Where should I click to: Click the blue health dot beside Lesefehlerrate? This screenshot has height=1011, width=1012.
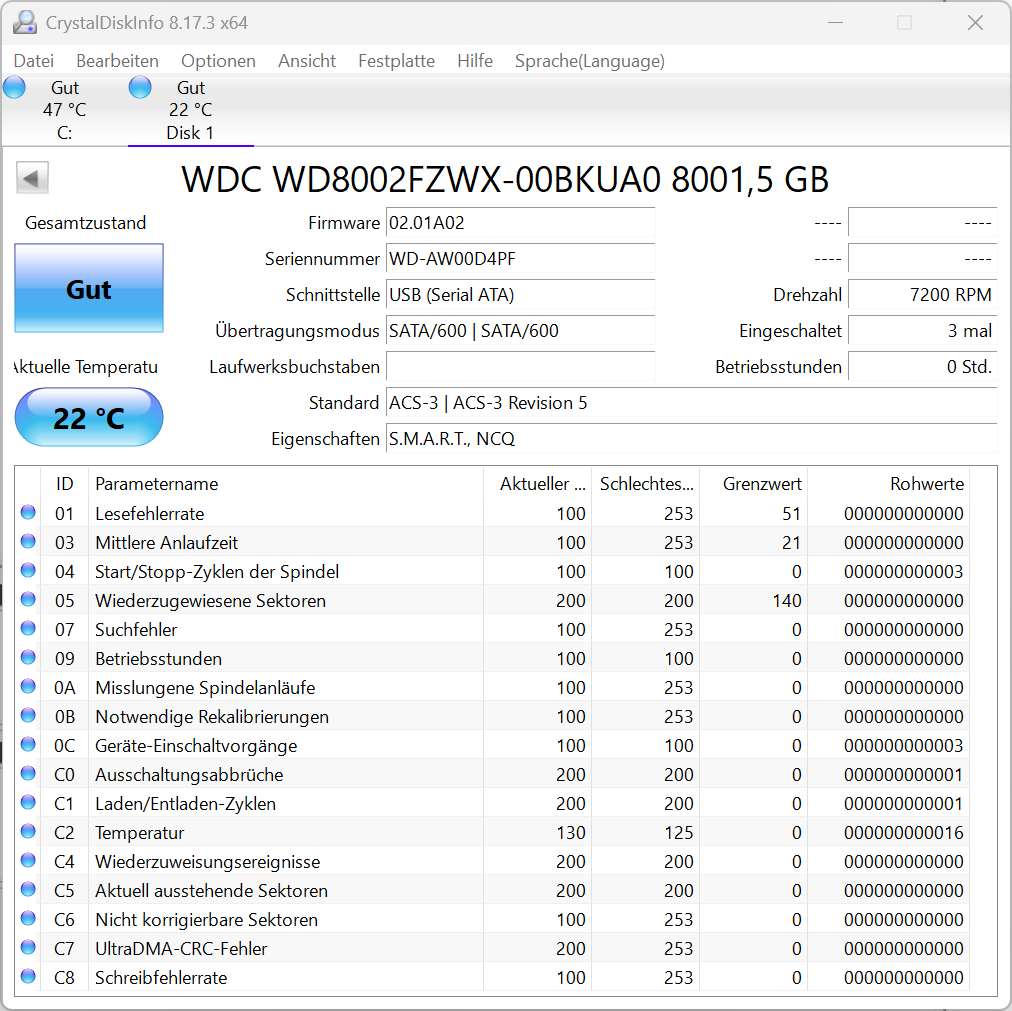point(29,513)
